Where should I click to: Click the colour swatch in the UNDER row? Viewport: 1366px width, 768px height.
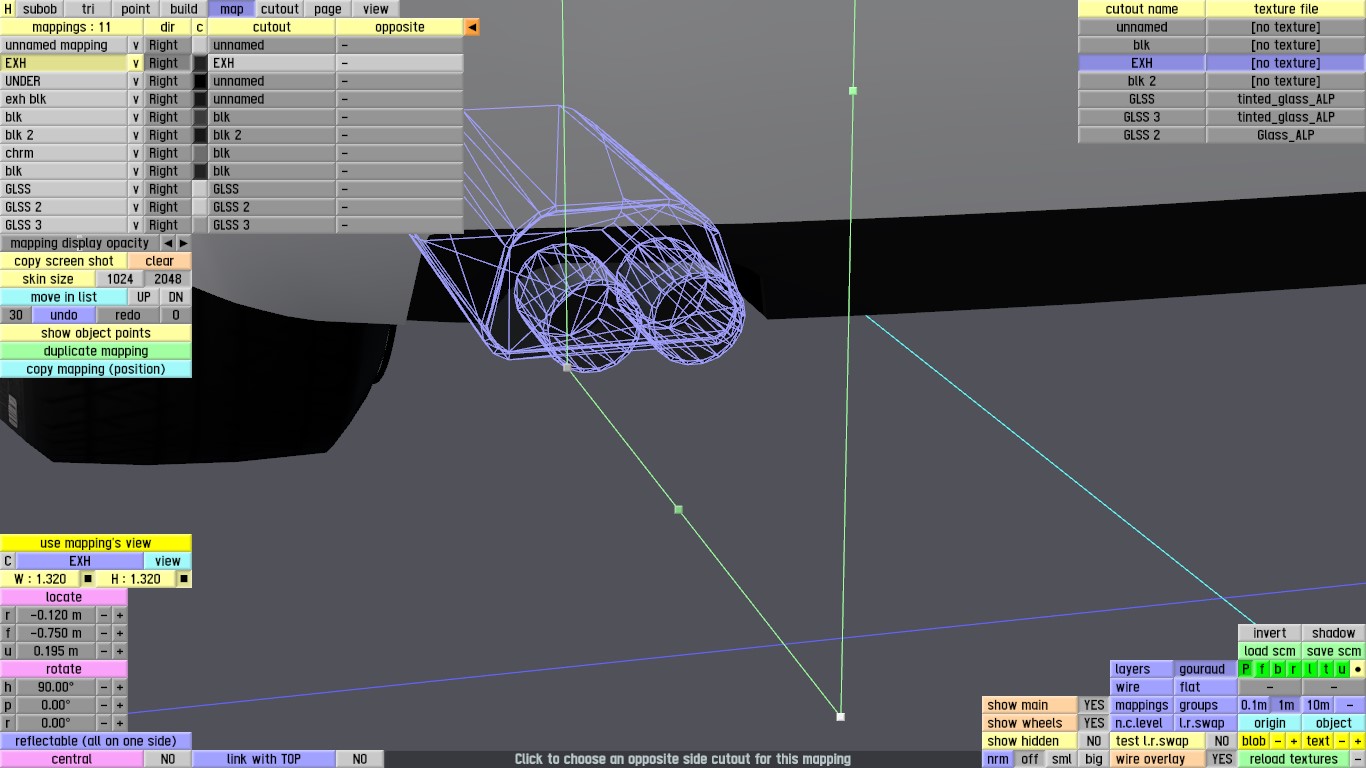tap(200, 81)
